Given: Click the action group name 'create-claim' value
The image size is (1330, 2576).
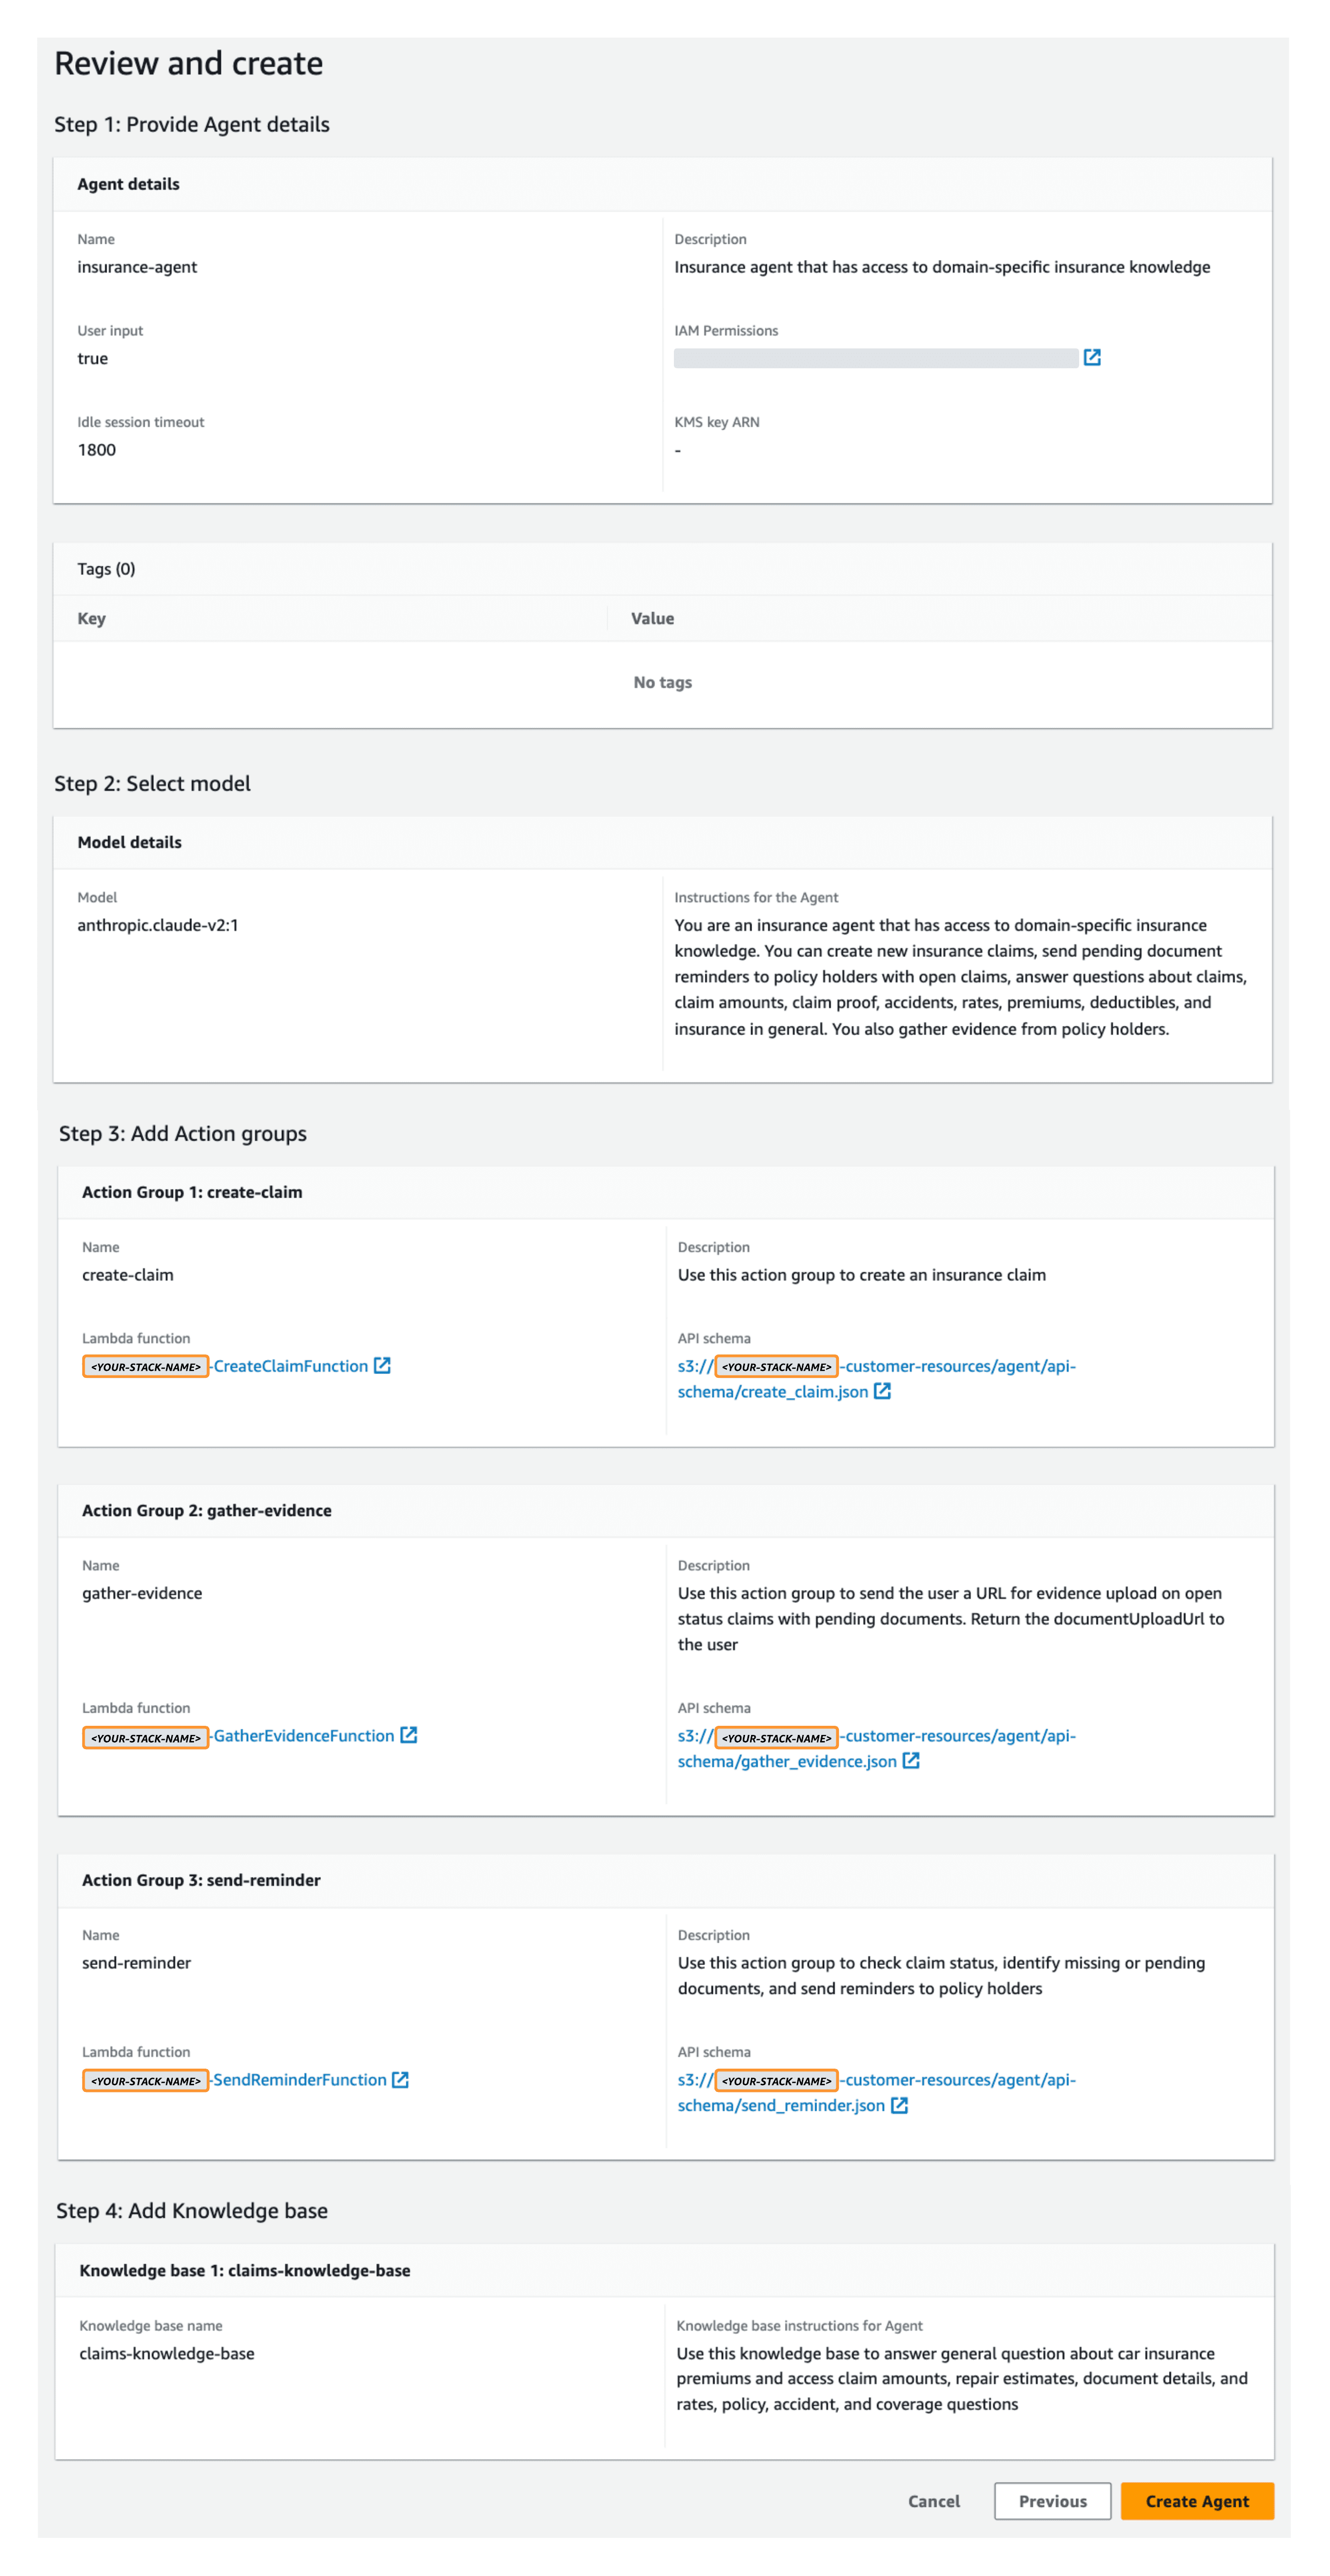Looking at the screenshot, I should pos(128,1275).
